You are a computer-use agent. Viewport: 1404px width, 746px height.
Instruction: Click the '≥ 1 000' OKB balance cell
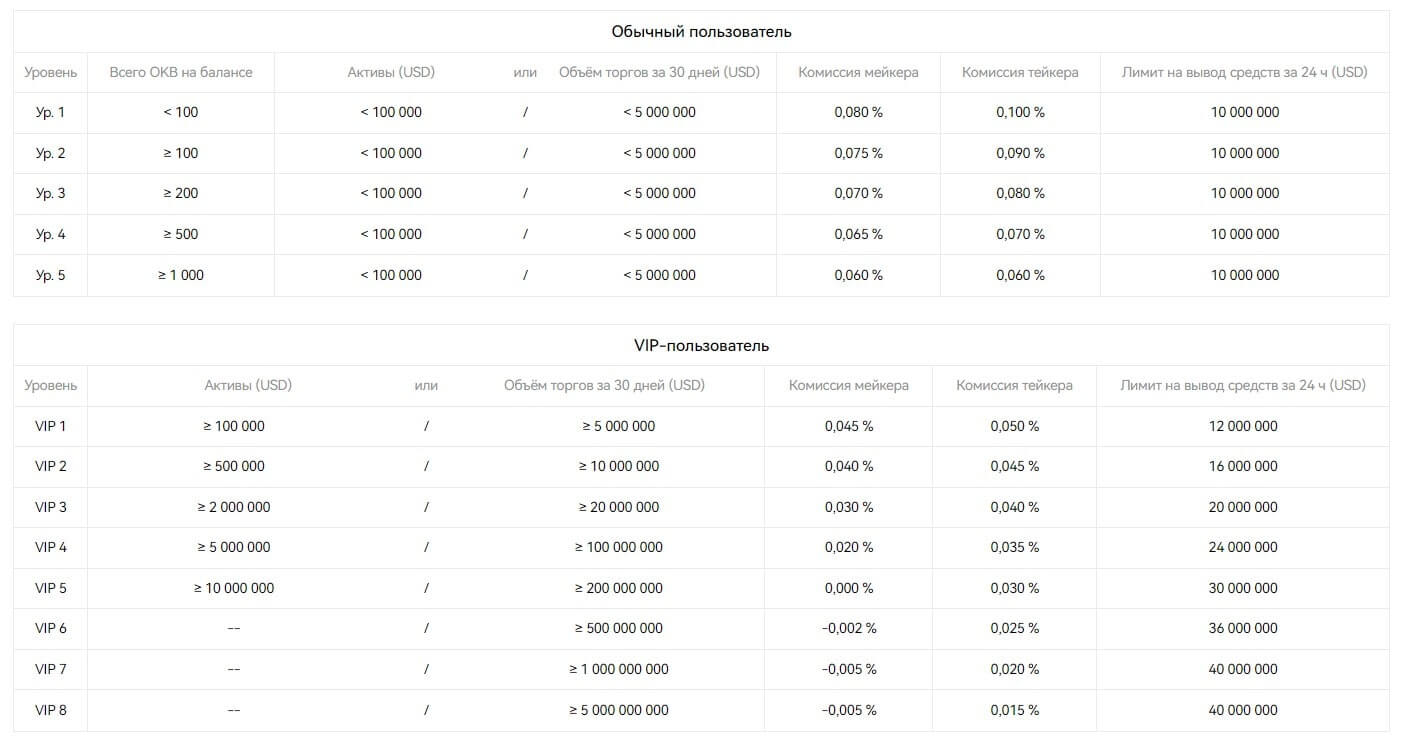[181, 275]
